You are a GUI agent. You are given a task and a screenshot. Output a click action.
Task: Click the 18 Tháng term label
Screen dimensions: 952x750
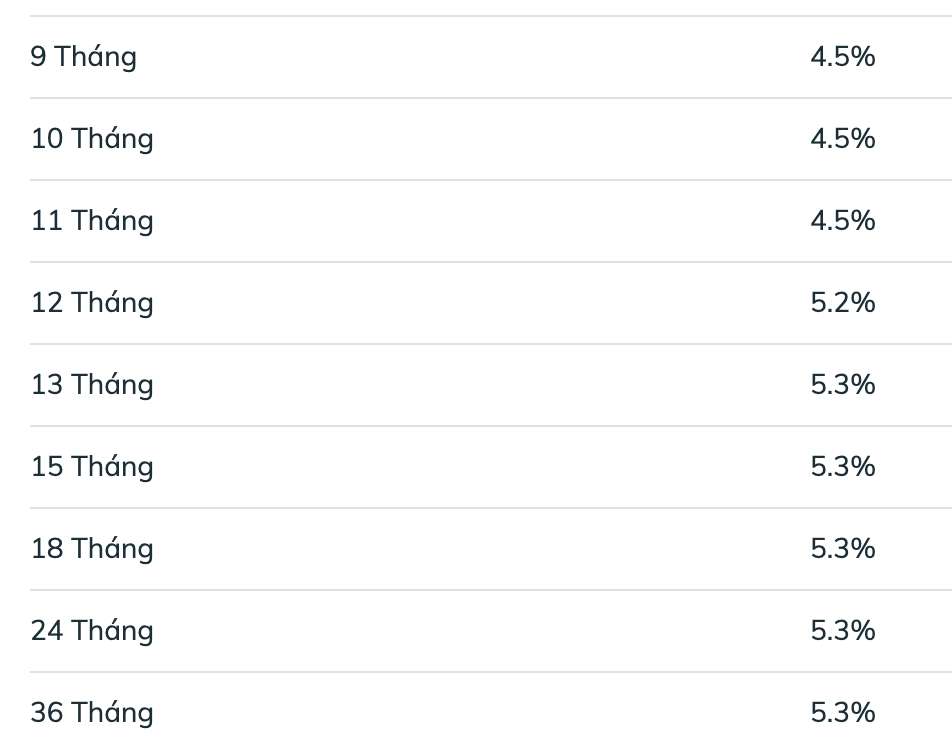click(x=92, y=549)
